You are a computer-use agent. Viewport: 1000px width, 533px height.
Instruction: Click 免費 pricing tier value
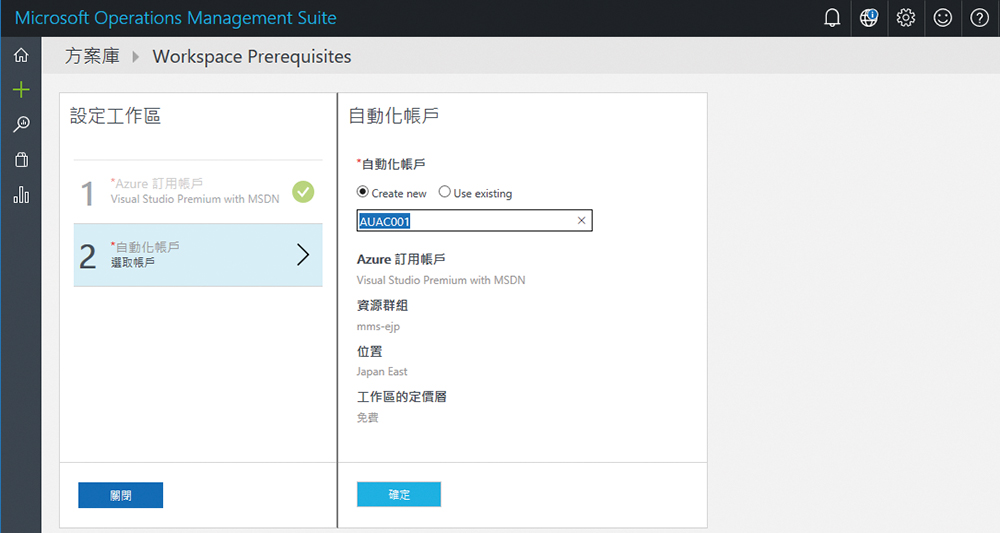click(x=367, y=418)
